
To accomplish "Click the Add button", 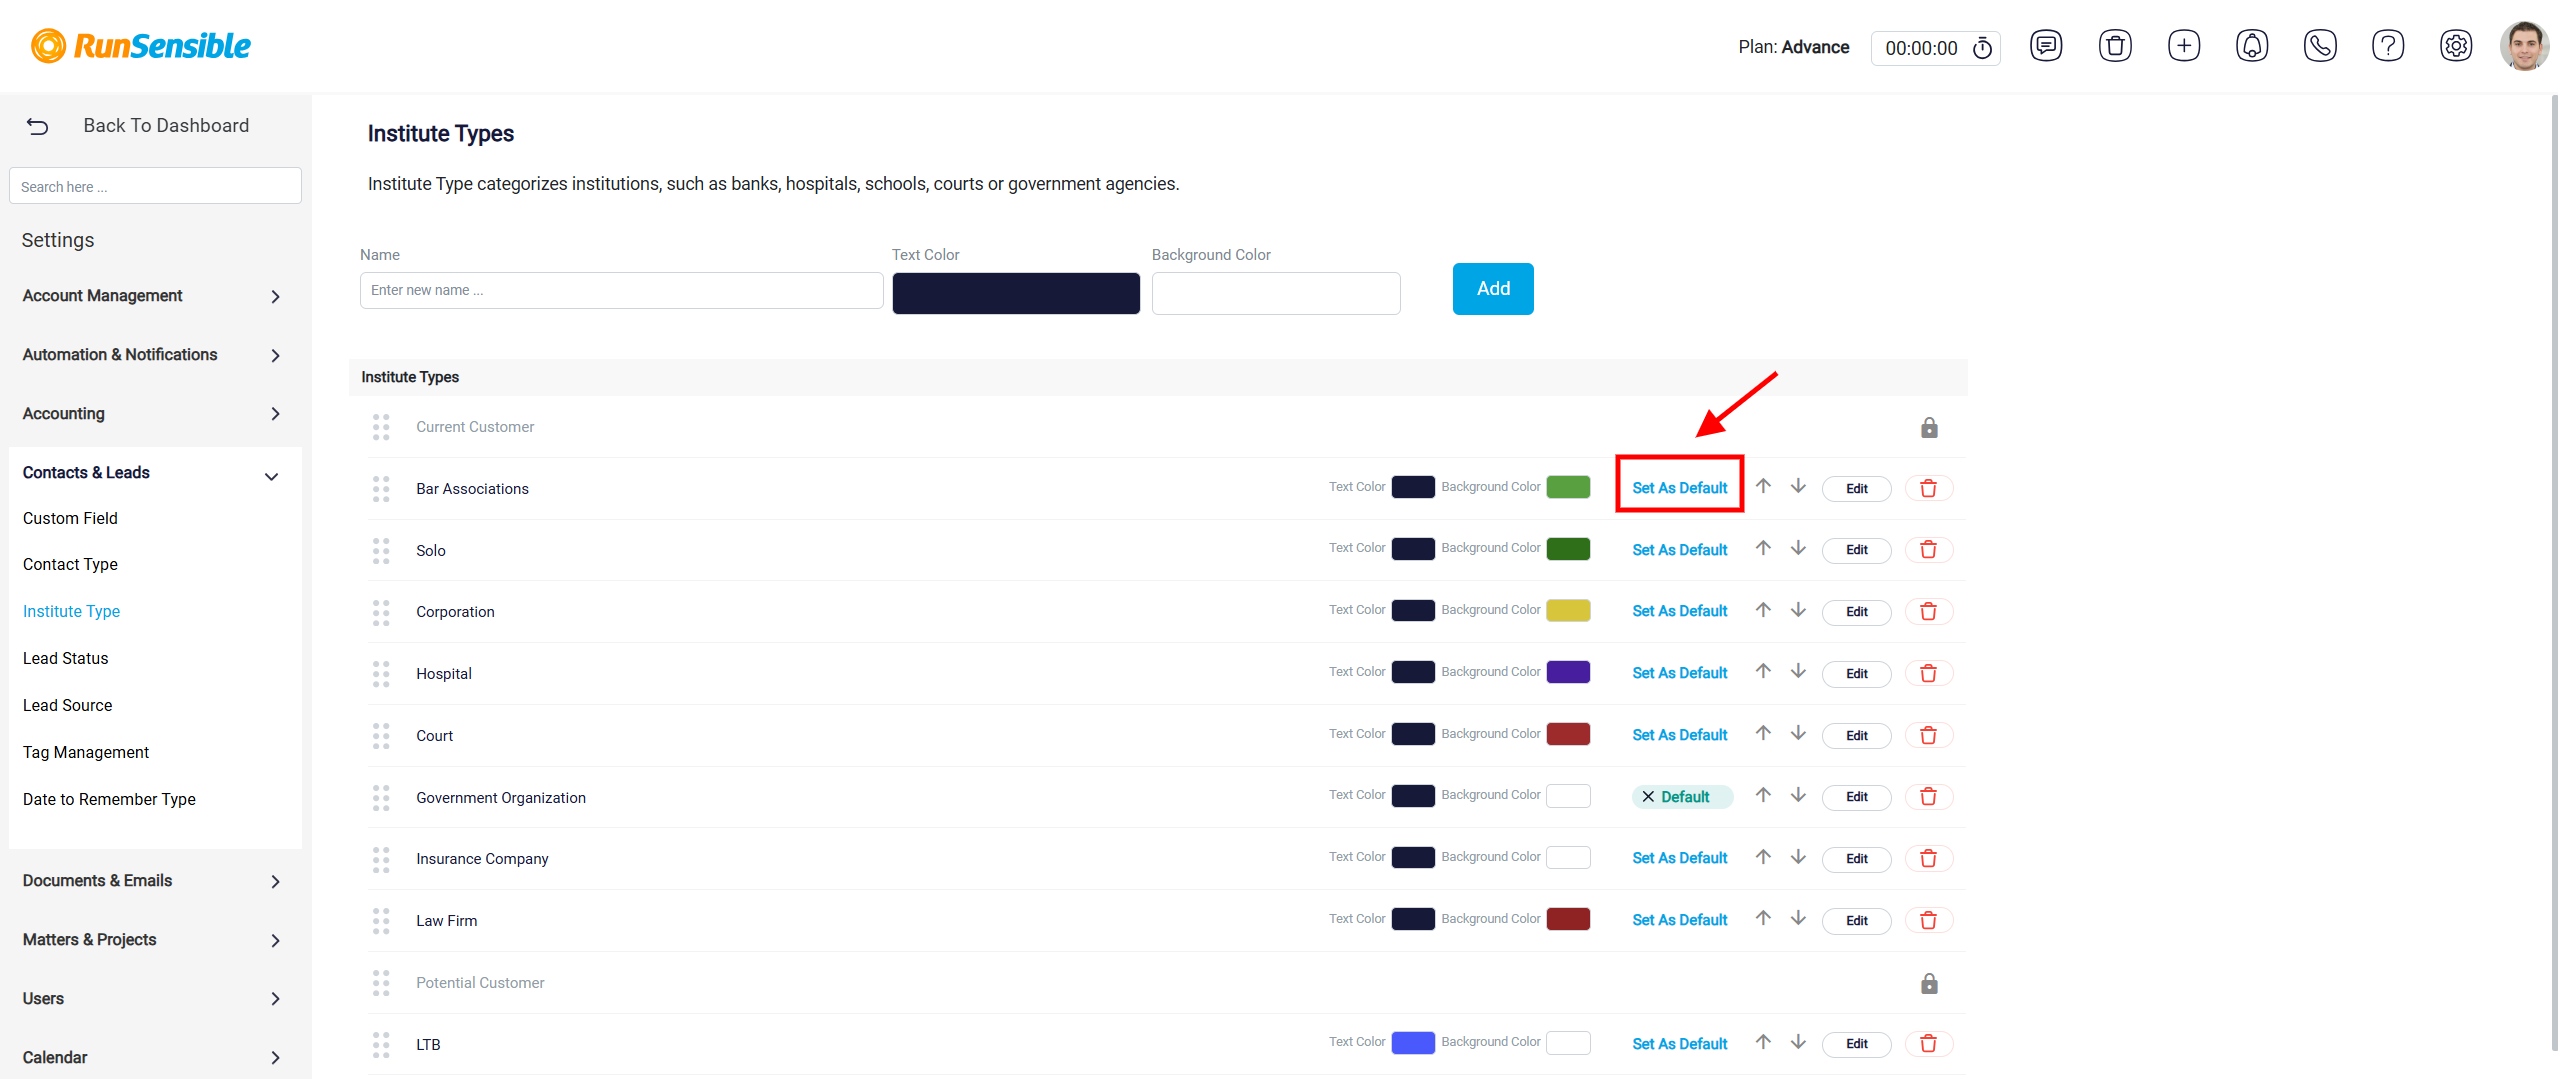I will (1493, 289).
